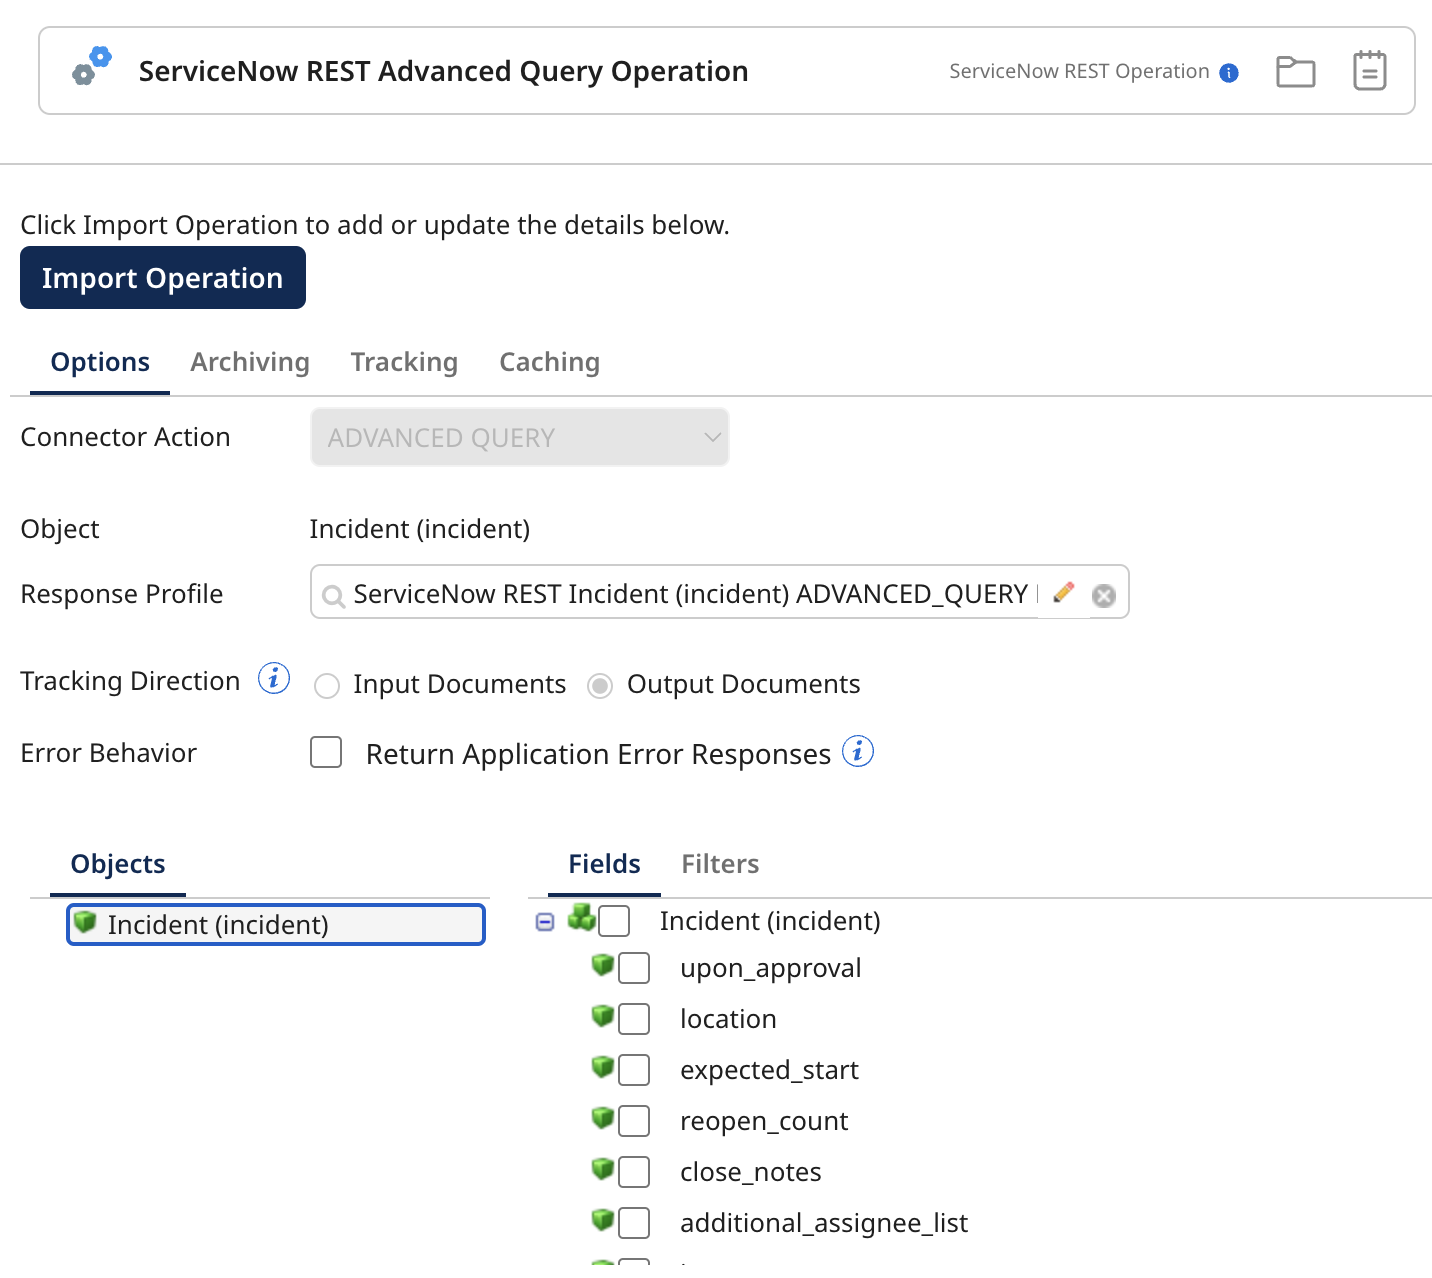Clear Response Profile using the X icon
The width and height of the screenshot is (1432, 1278).
click(1104, 595)
